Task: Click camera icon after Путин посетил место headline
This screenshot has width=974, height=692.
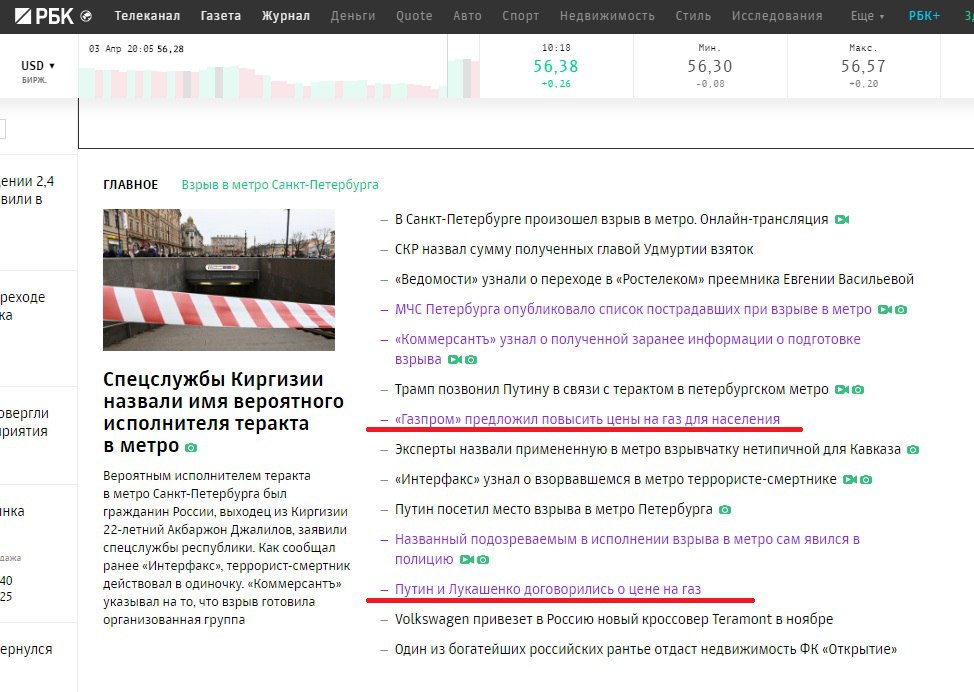Action: (x=725, y=510)
